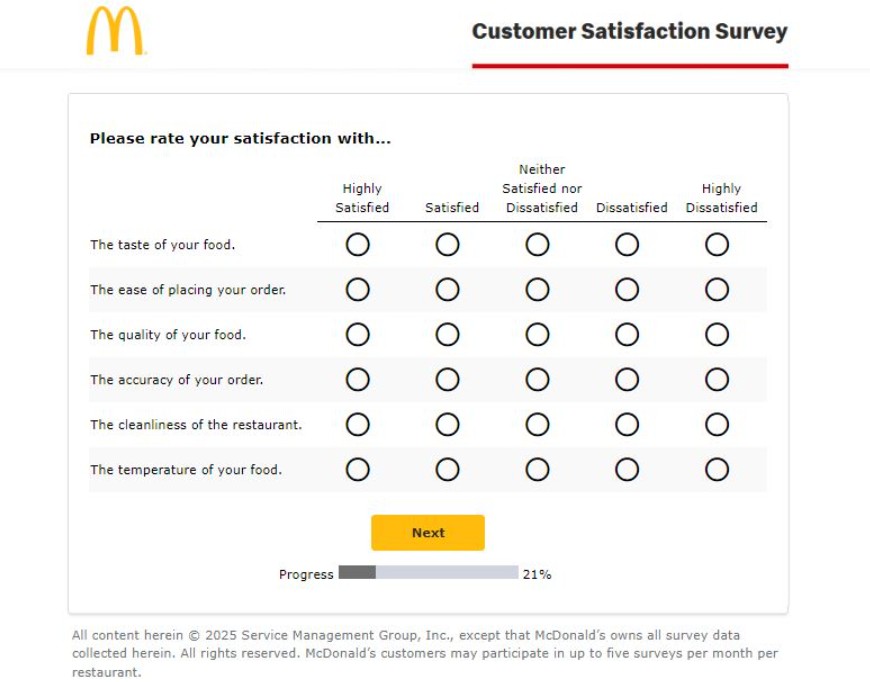The width and height of the screenshot is (870, 682).
Task: Choose Highly Dissatisfied for taste of food
Action: (715, 244)
